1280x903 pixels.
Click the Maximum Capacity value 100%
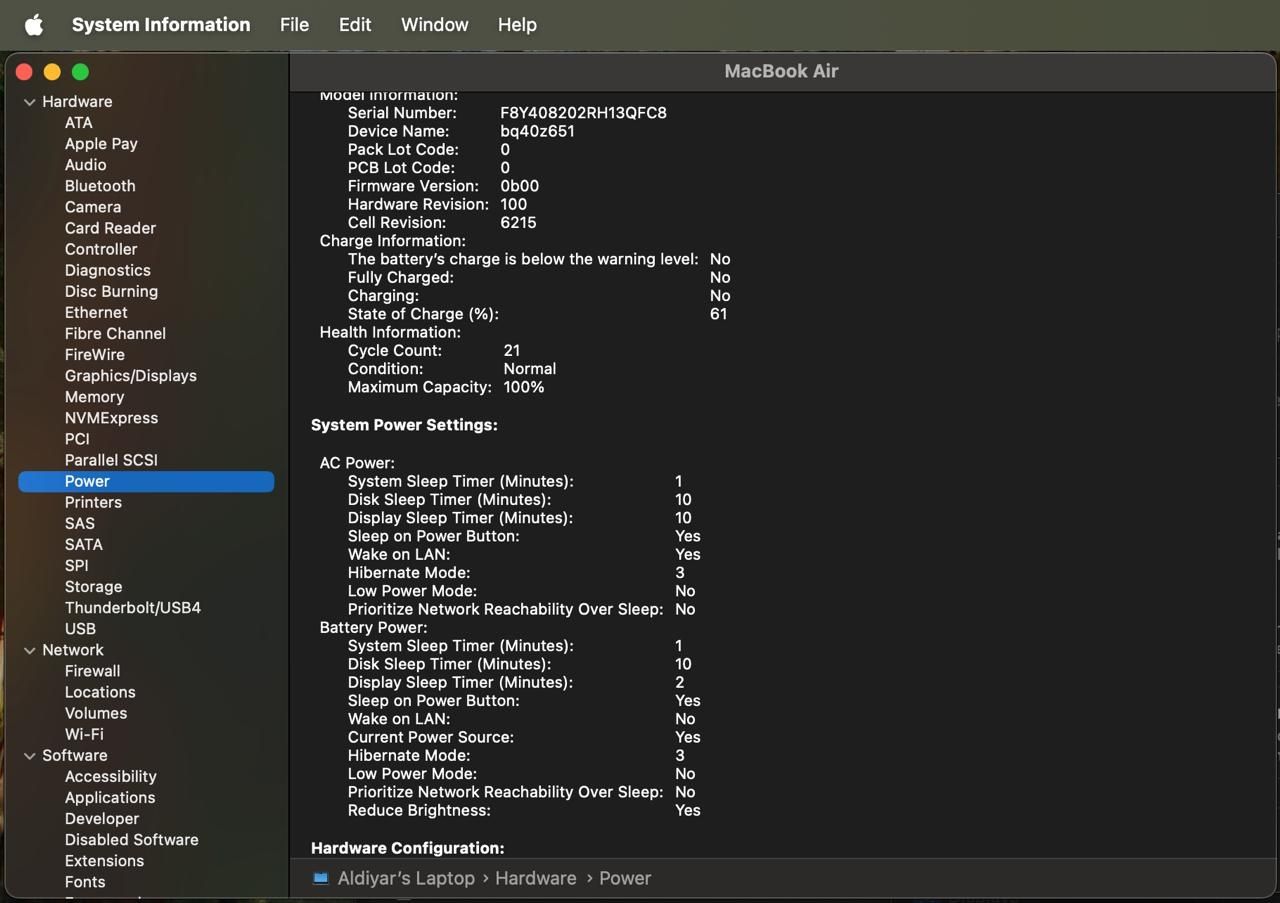[524, 387]
